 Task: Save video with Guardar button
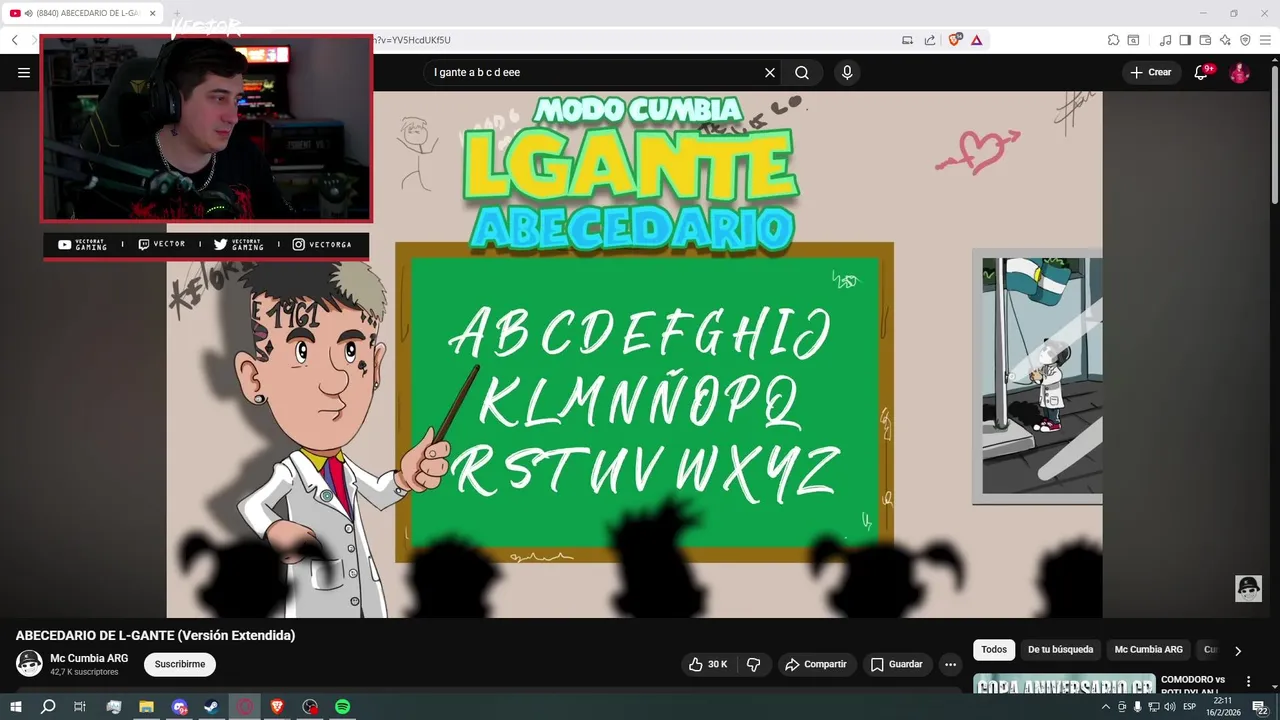pos(897,664)
